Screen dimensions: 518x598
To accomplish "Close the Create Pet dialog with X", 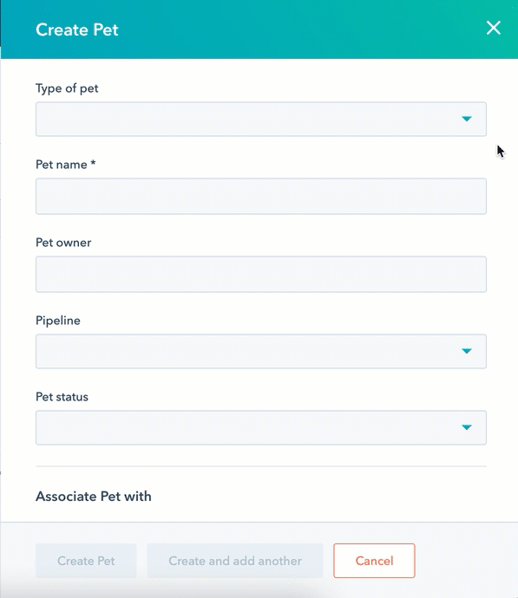I will 493,28.
